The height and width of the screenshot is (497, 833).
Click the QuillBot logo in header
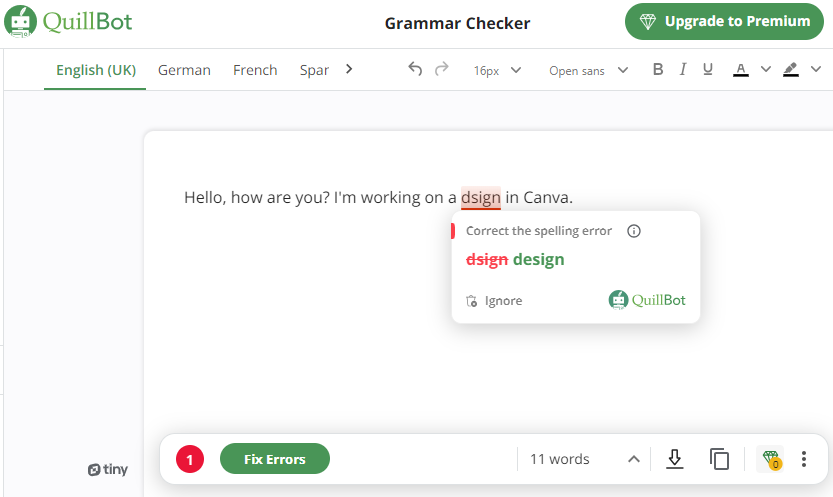[x=68, y=22]
